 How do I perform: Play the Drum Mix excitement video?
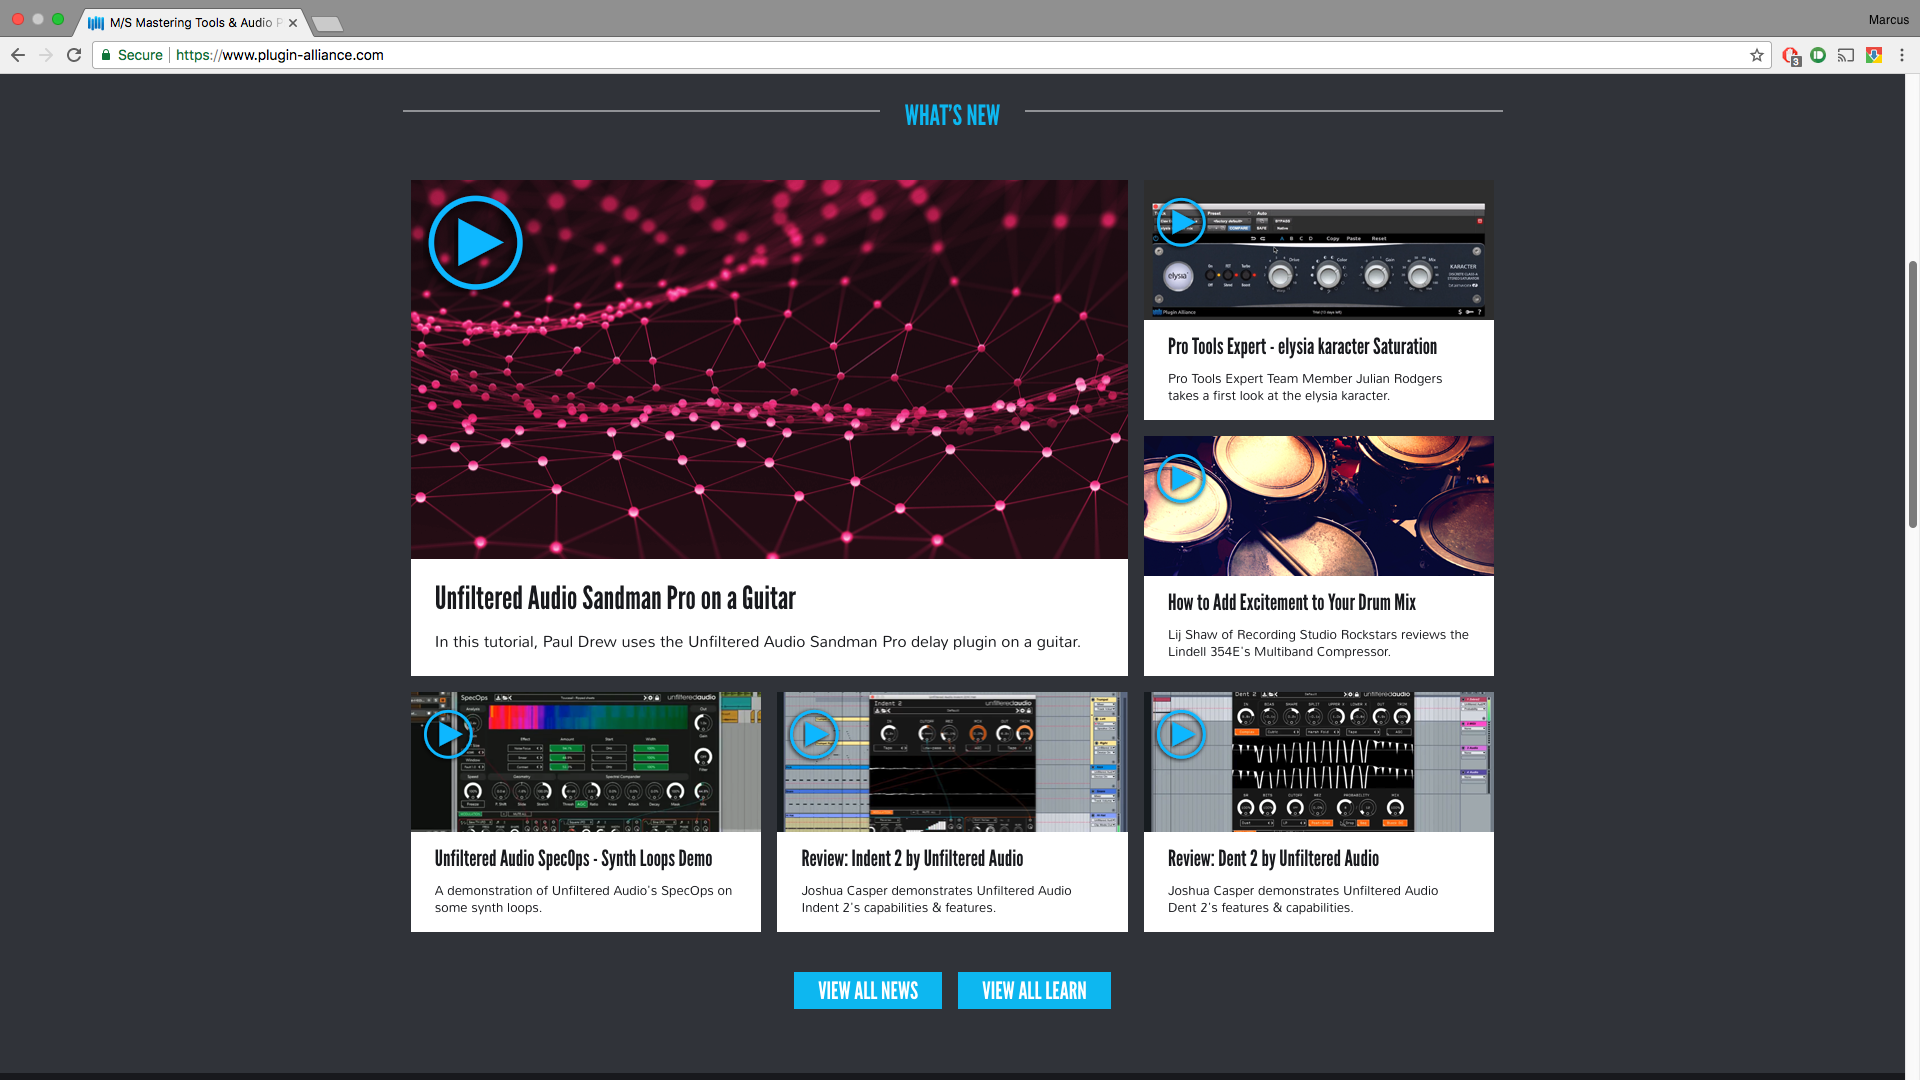click(x=1180, y=479)
